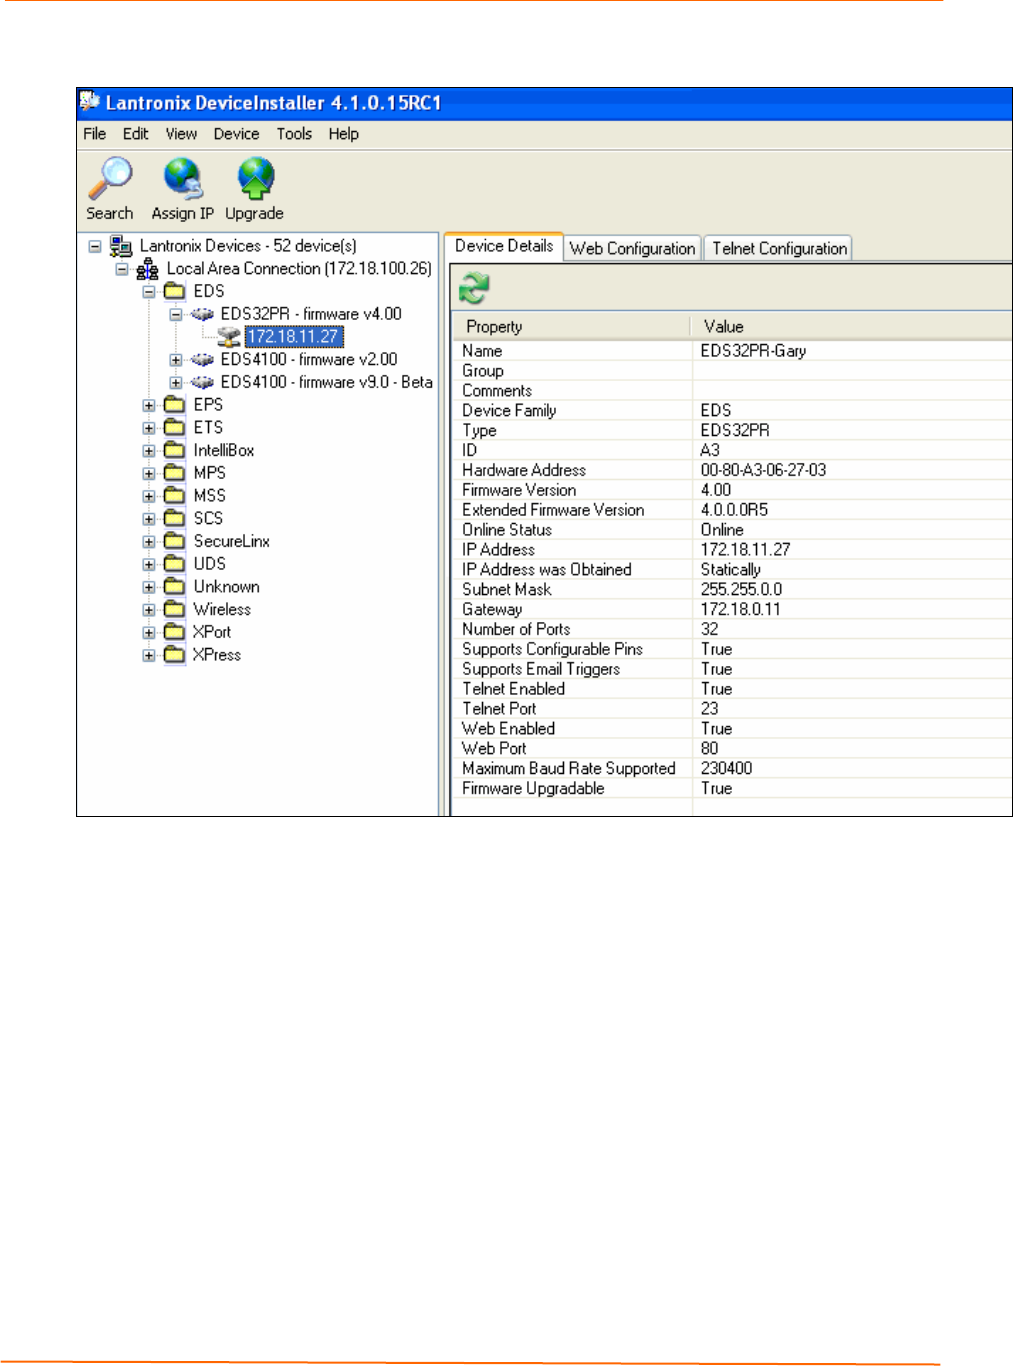The image size is (1013, 1366).
Task: Click the Assign IP globe icon
Action: click(x=183, y=179)
